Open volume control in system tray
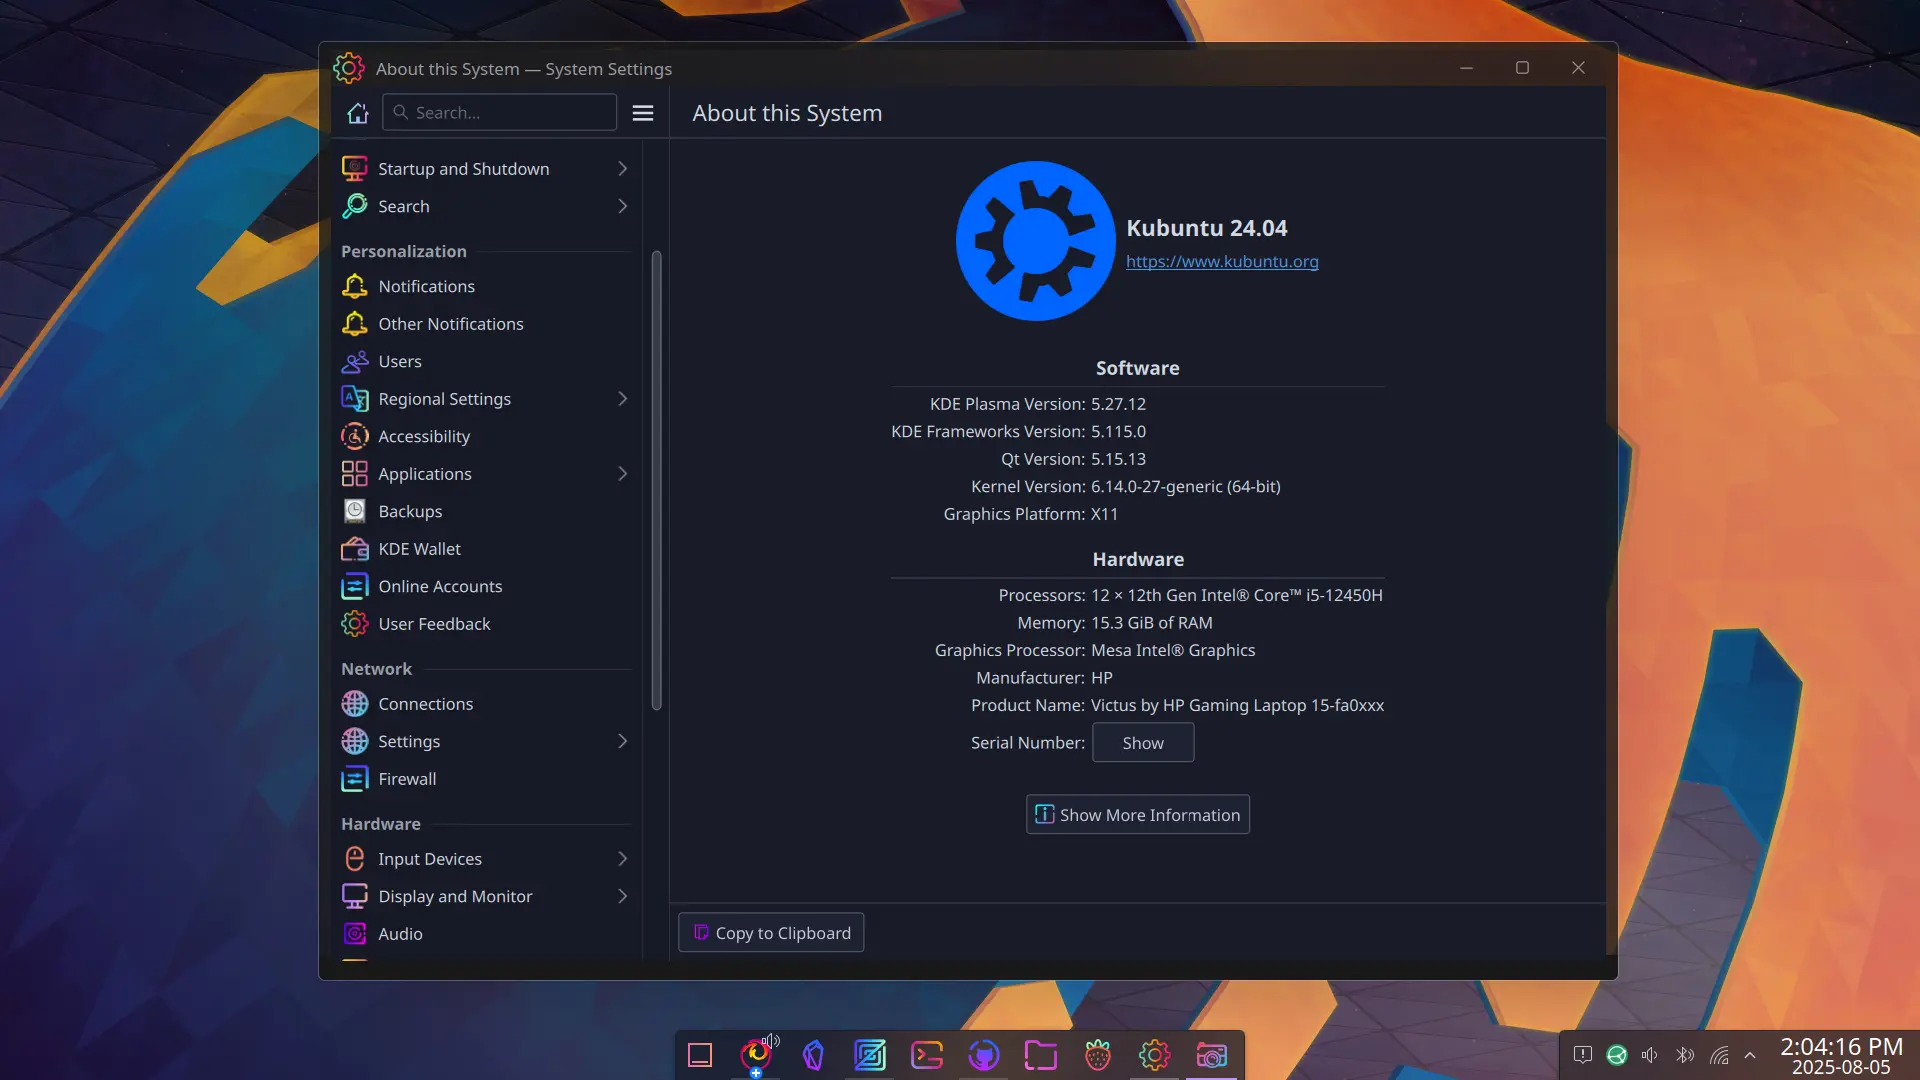This screenshot has width=1920, height=1080. [x=1650, y=1055]
